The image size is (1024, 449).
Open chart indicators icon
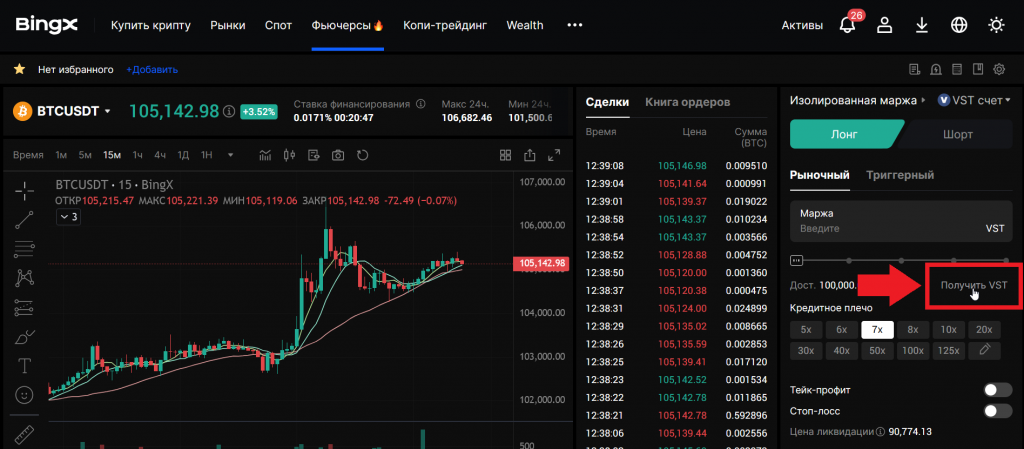click(265, 155)
